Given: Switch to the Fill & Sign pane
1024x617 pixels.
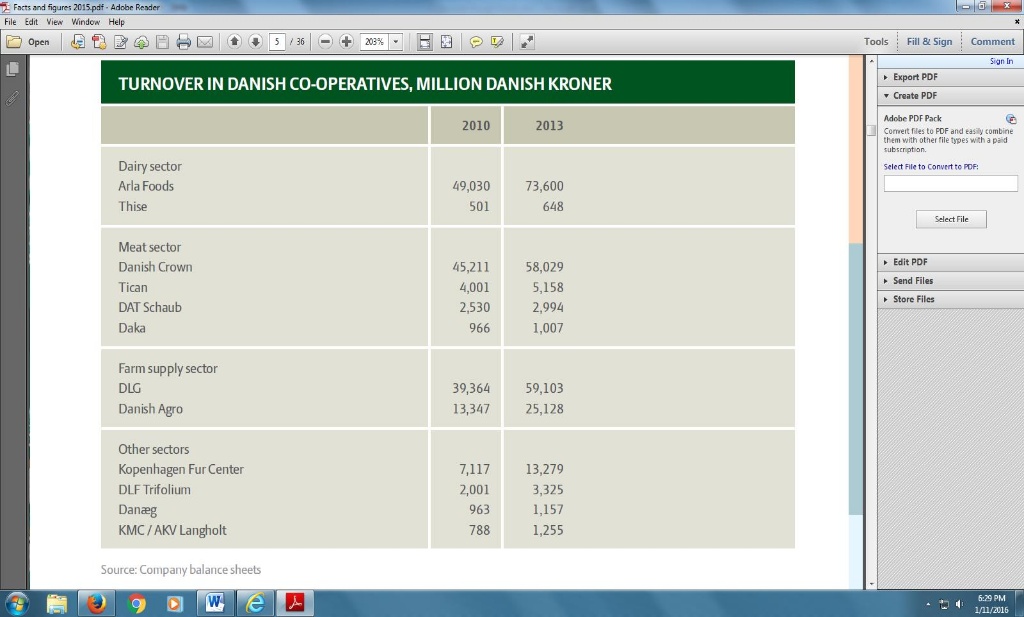Looking at the screenshot, I should click(929, 42).
